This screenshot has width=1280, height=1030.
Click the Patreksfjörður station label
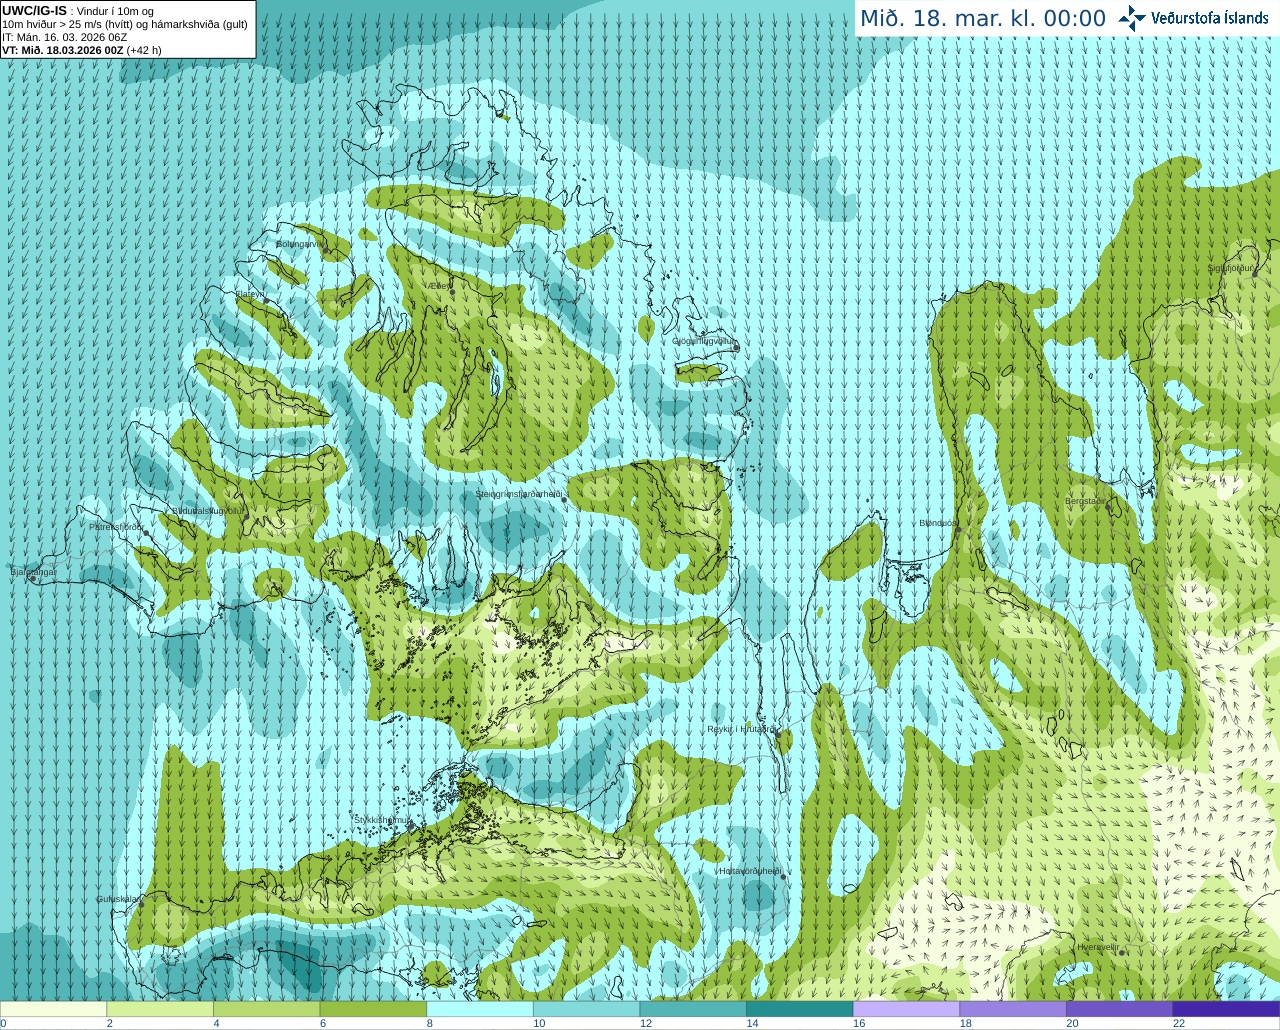coord(117,526)
